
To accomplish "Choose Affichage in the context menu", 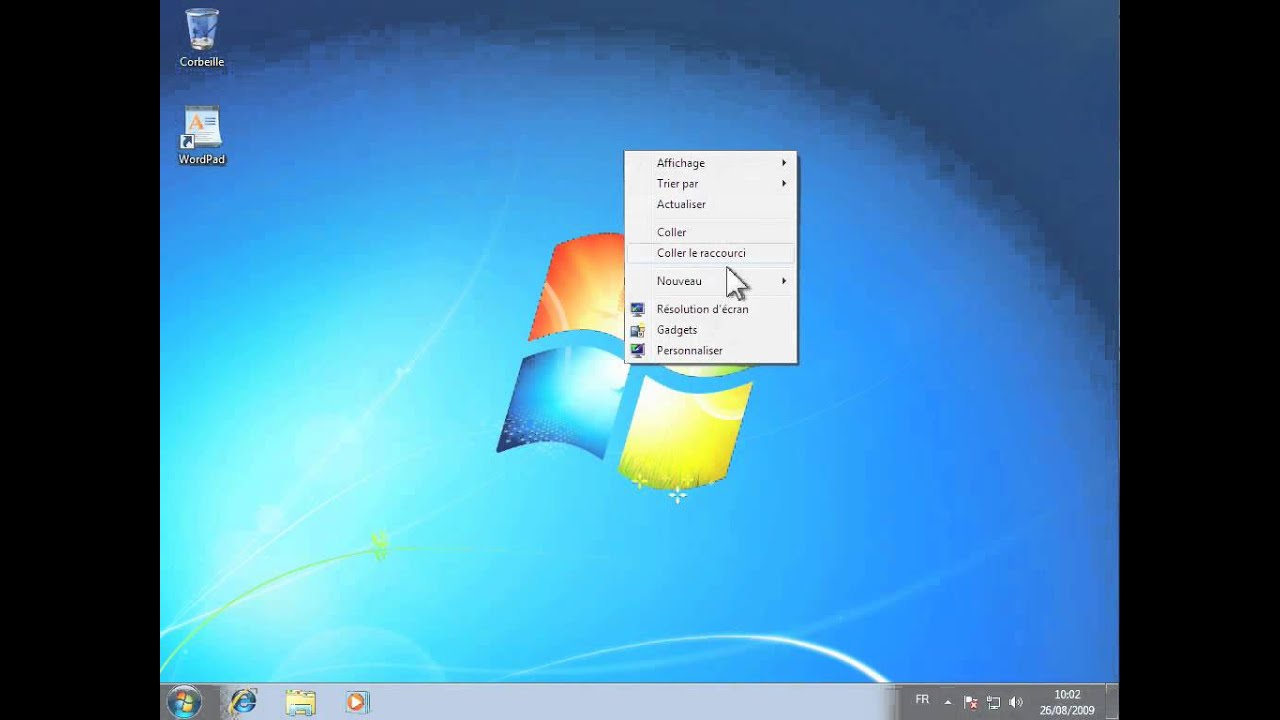I will tap(711, 163).
